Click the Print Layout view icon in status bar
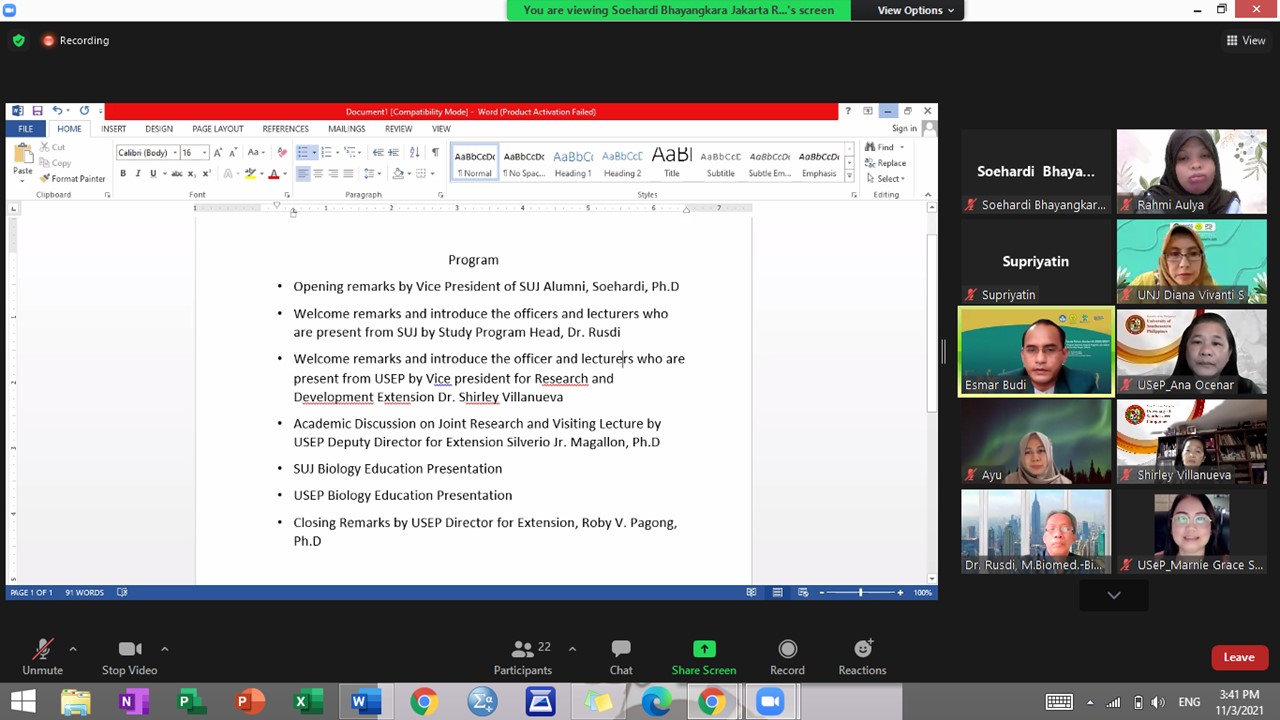Image resolution: width=1280 pixels, height=720 pixels. (777, 592)
